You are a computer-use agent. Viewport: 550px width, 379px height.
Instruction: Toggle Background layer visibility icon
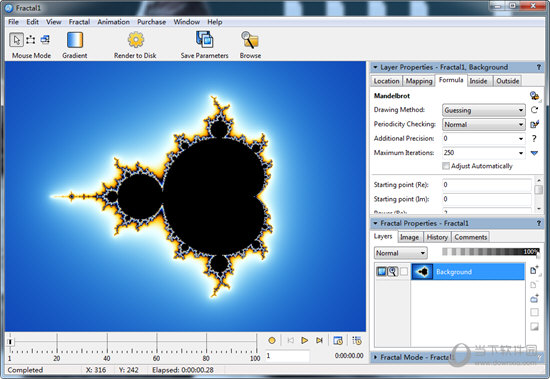pos(381,271)
